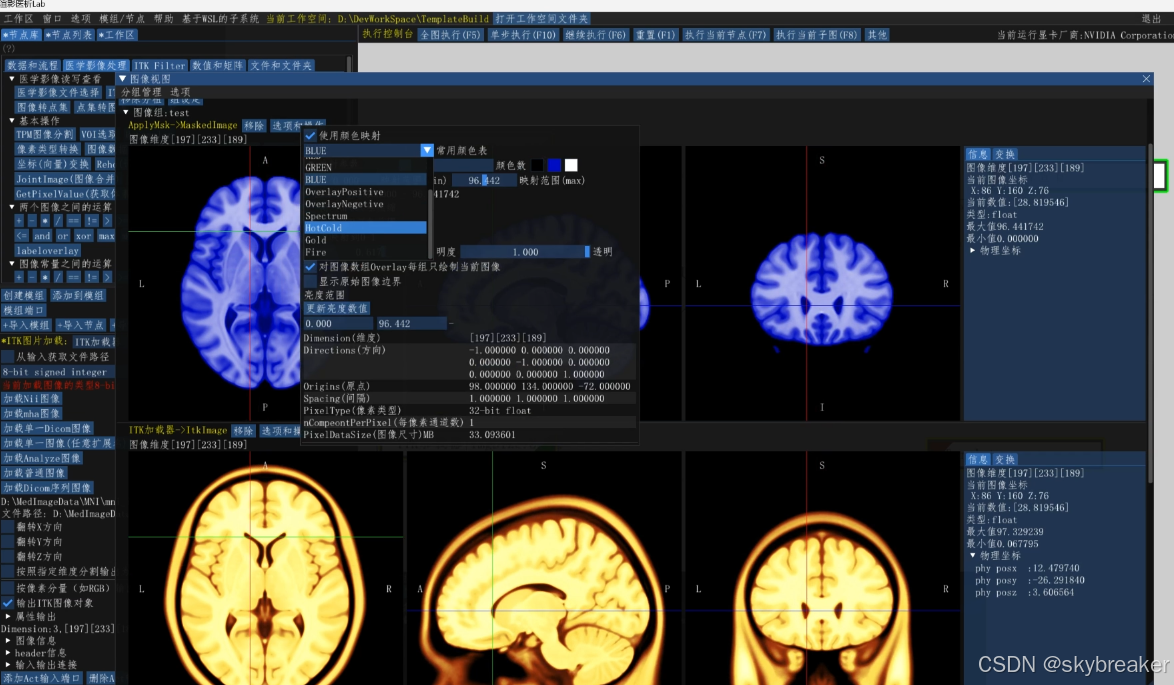Screen dimensions: 1174x685
Task: Collapse the 医学影像读写查看 section
Action: pyautogui.click(x=11, y=79)
